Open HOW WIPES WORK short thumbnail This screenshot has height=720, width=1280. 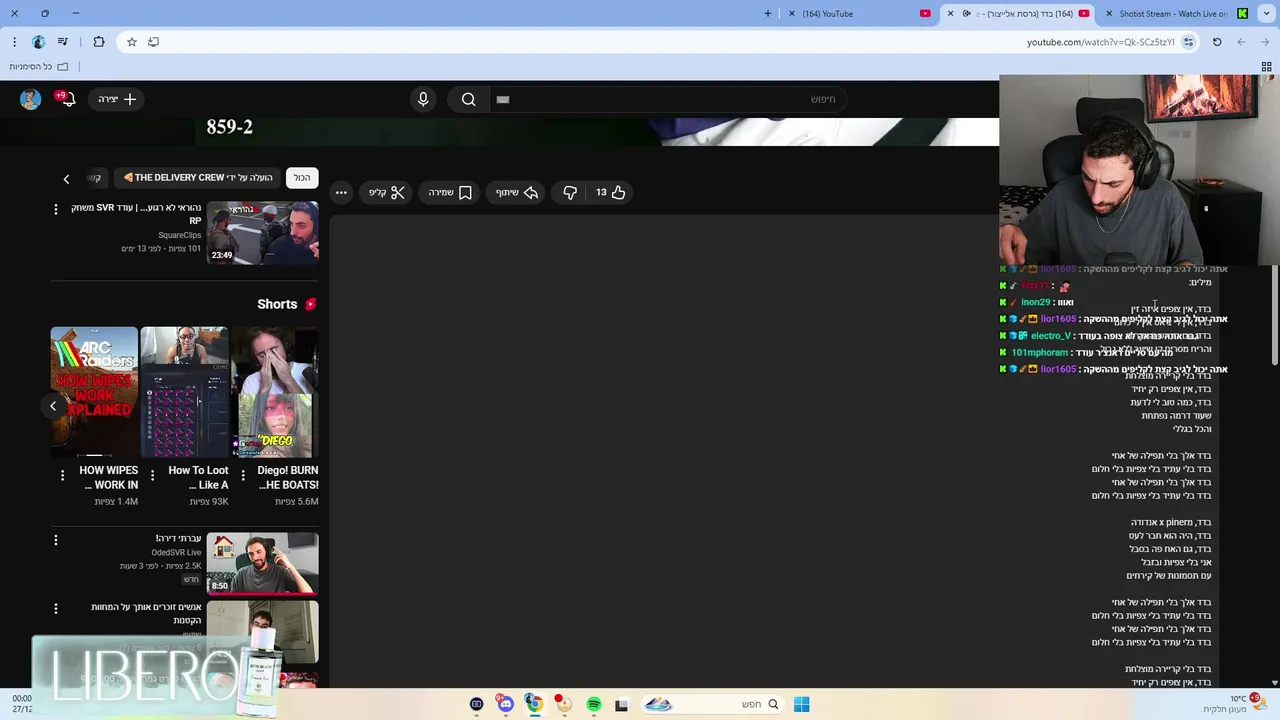coord(94,391)
